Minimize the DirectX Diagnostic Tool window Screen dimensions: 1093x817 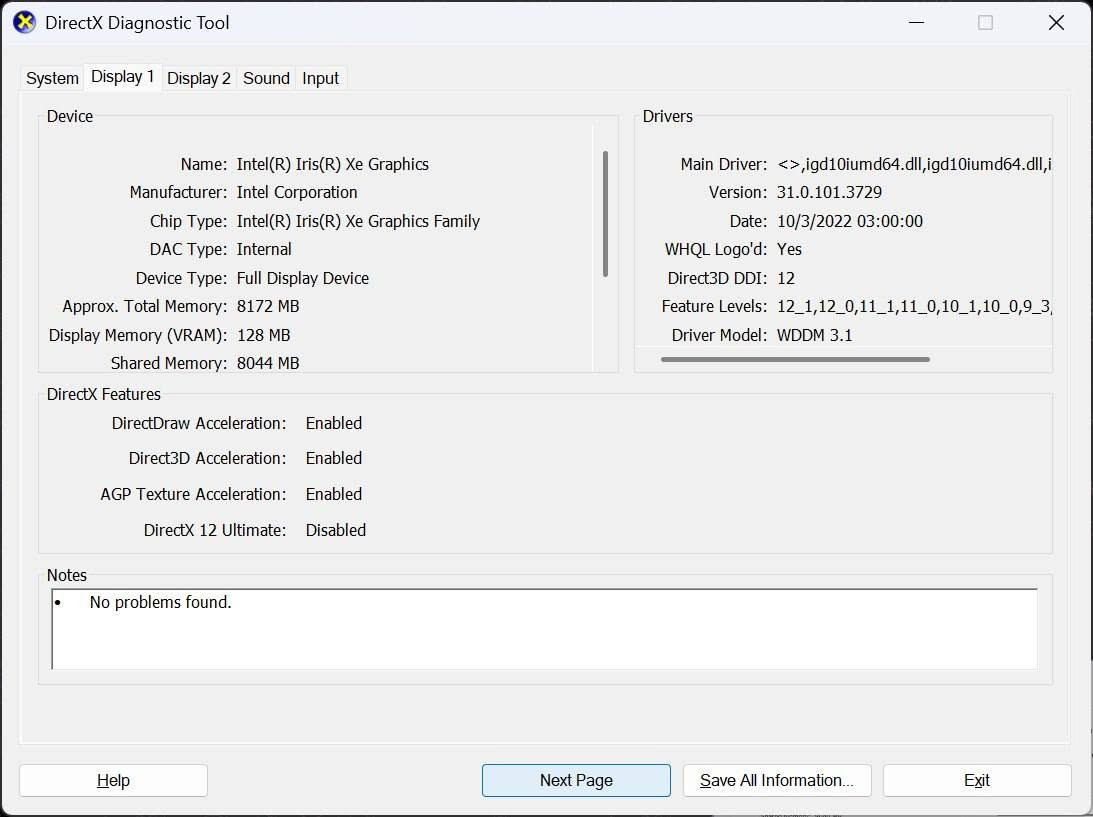click(917, 22)
